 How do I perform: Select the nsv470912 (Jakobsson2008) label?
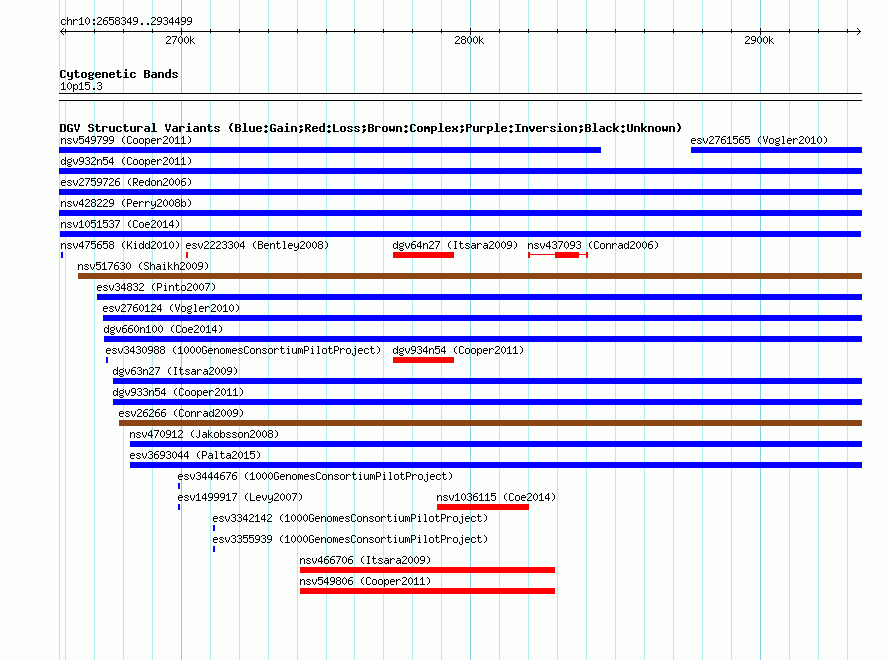point(204,434)
